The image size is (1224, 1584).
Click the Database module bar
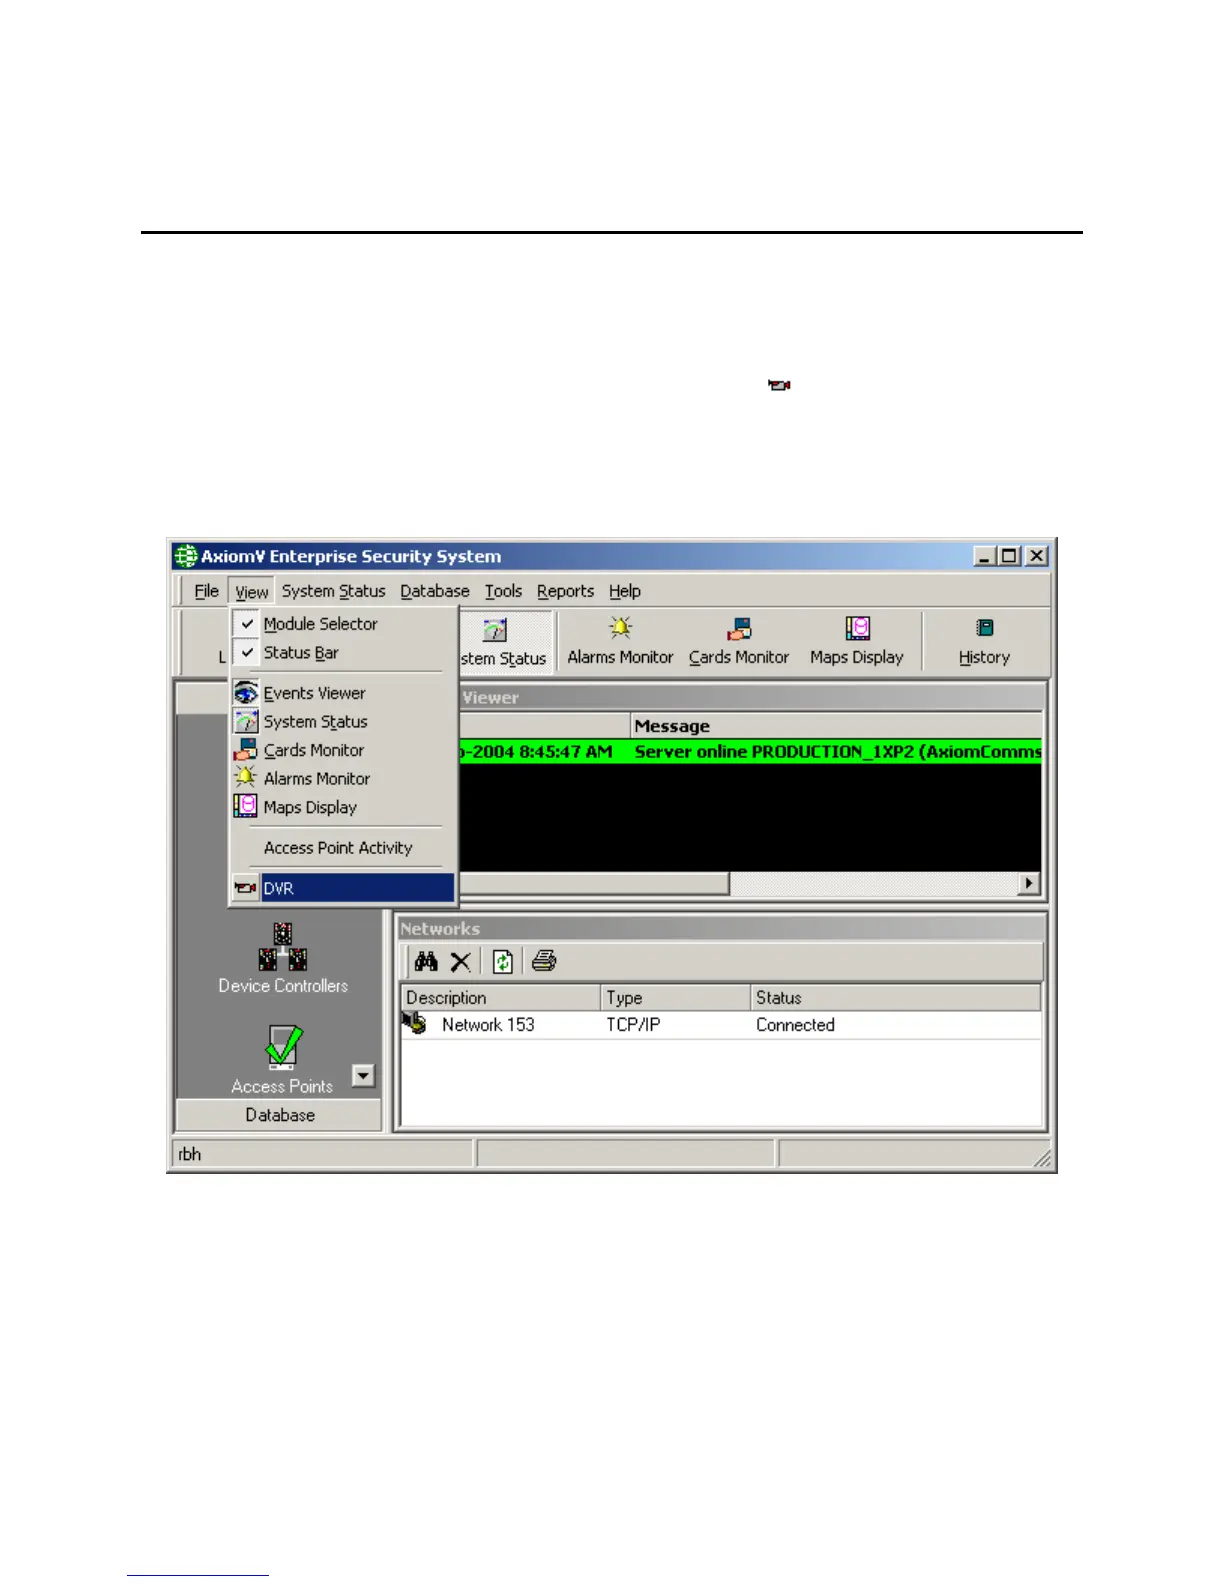pos(279,1115)
